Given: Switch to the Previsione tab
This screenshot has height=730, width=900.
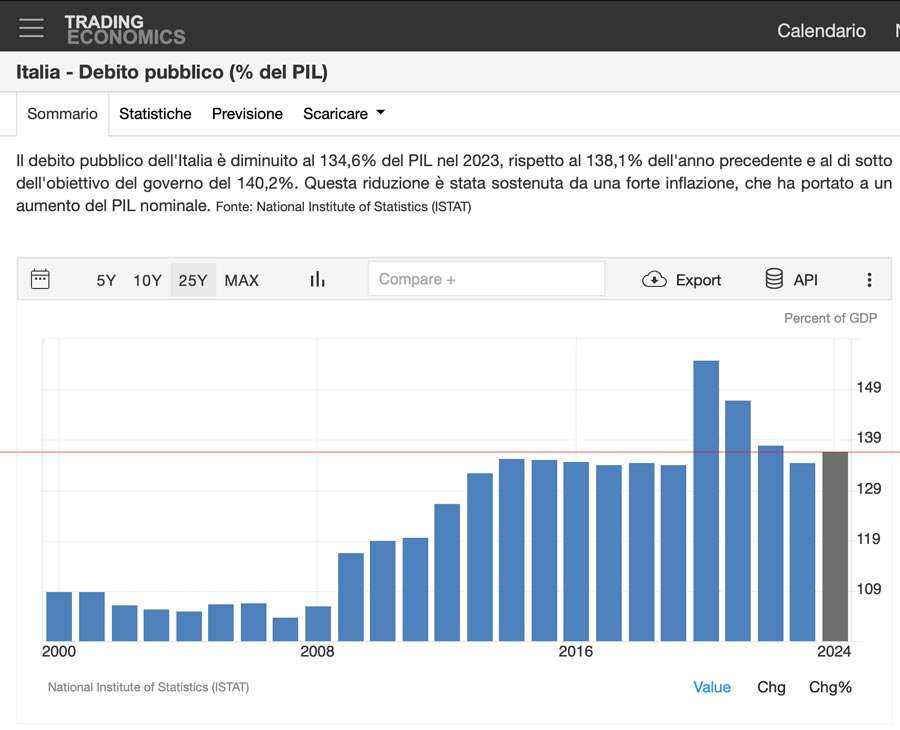Looking at the screenshot, I should point(247,114).
